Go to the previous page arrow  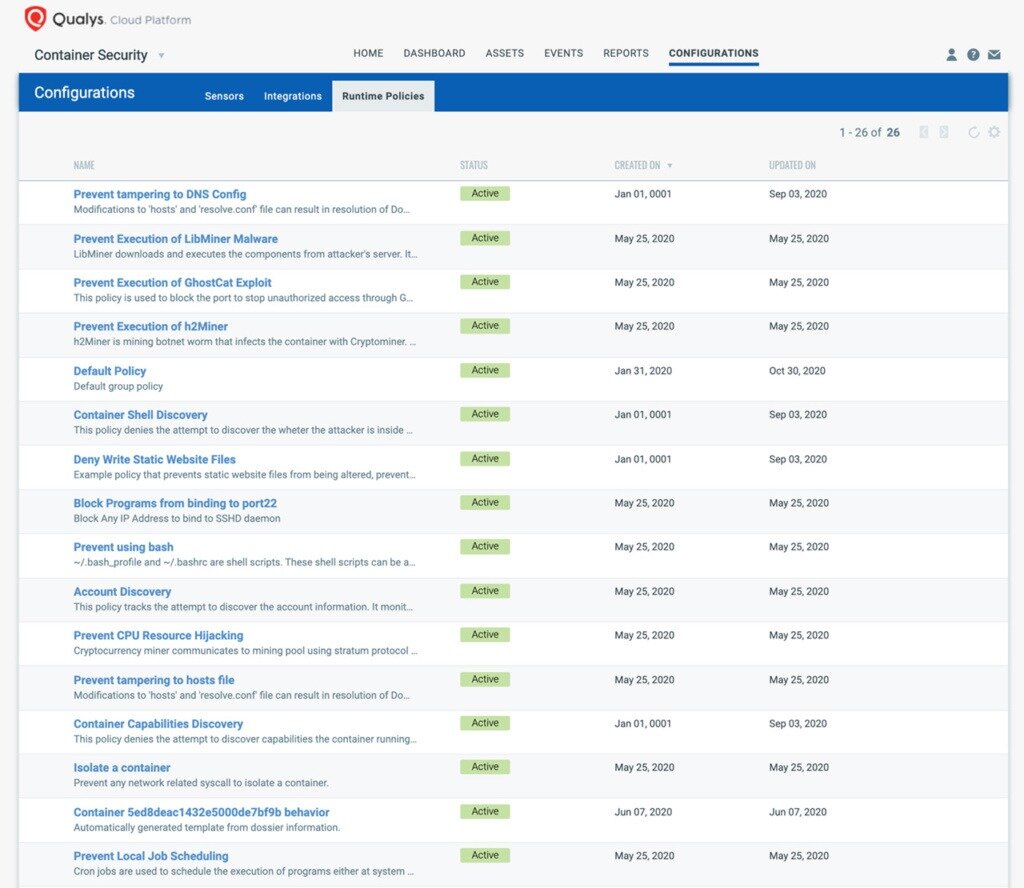923,132
